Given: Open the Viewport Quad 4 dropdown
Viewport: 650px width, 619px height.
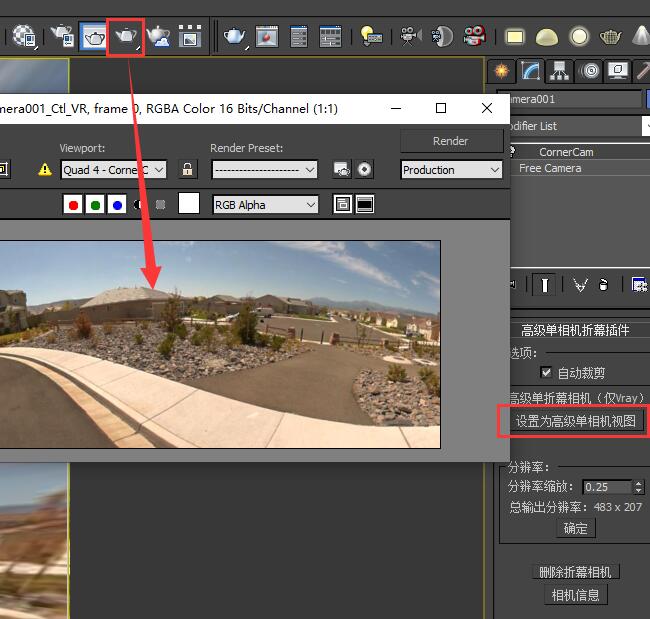Looking at the screenshot, I should [113, 170].
